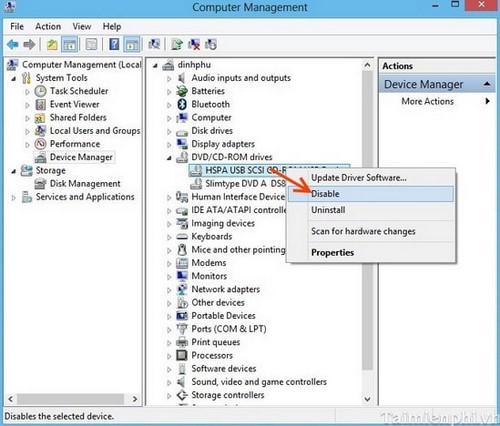Screen dimensions: 500x426
Task: Click the Scan for hardware changes toolbar icon
Action: coord(154,44)
